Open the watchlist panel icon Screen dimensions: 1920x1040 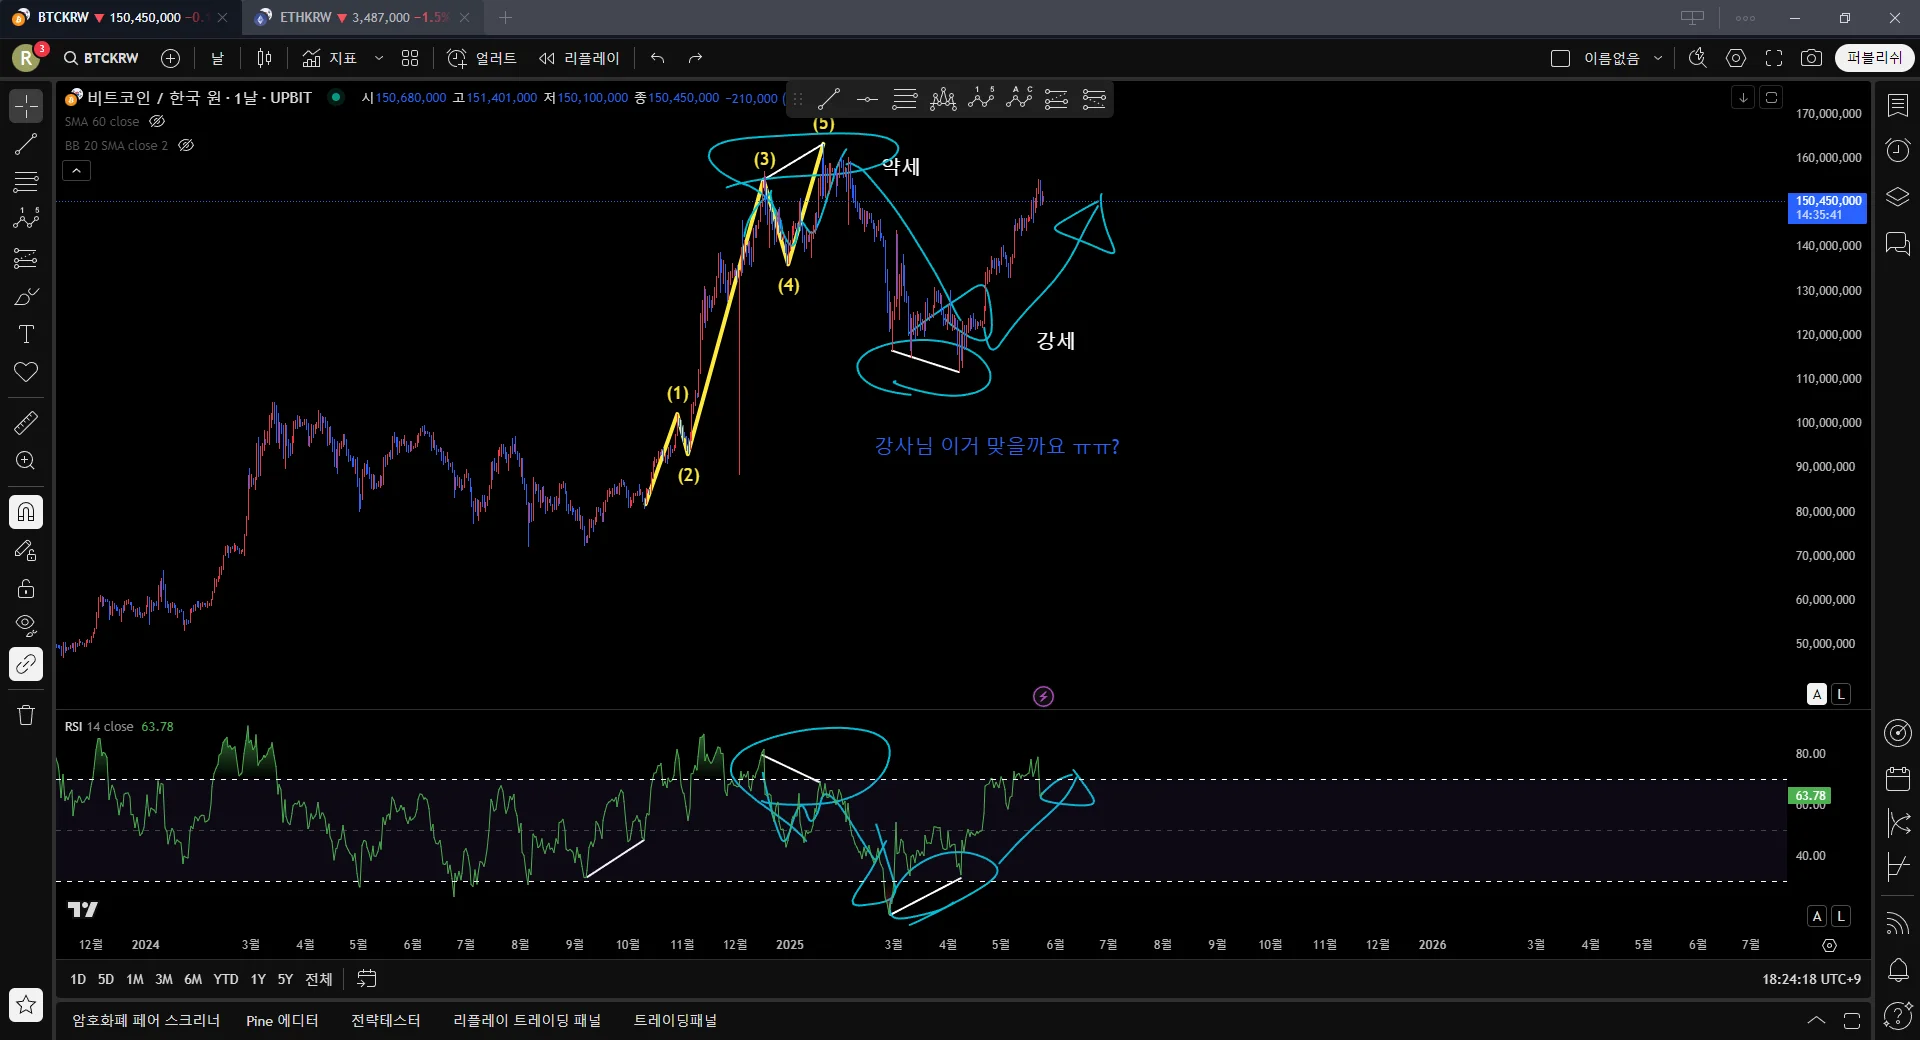[1897, 105]
